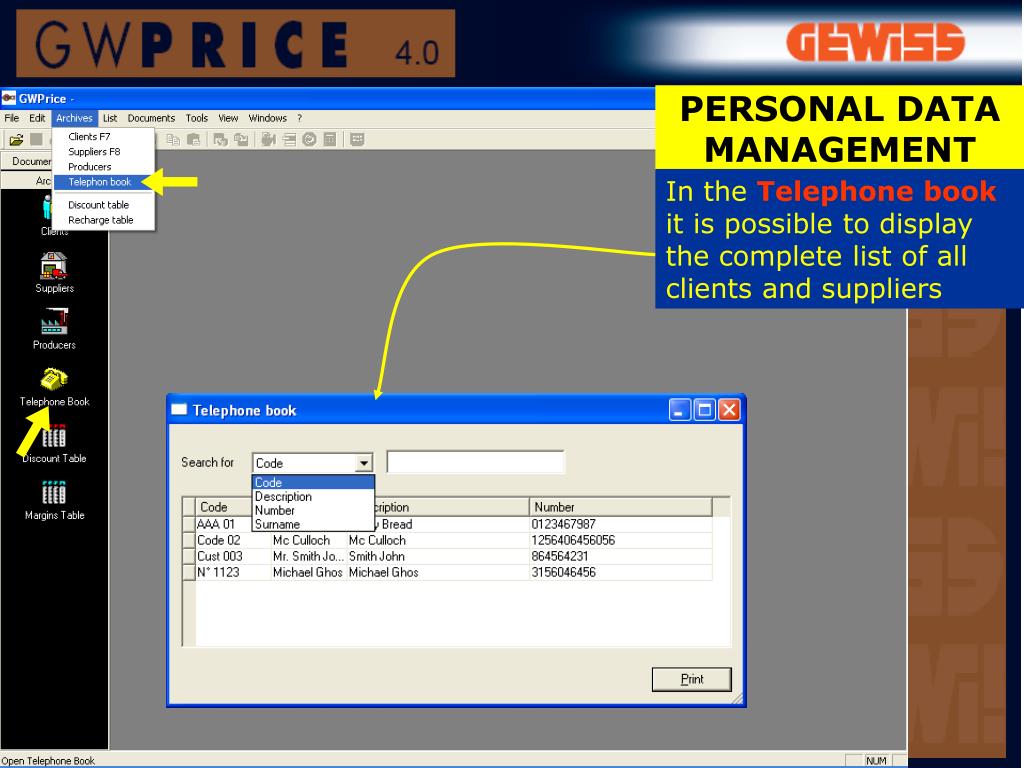This screenshot has width=1024, height=768.
Task: Open the ? help menu
Action: click(300, 118)
